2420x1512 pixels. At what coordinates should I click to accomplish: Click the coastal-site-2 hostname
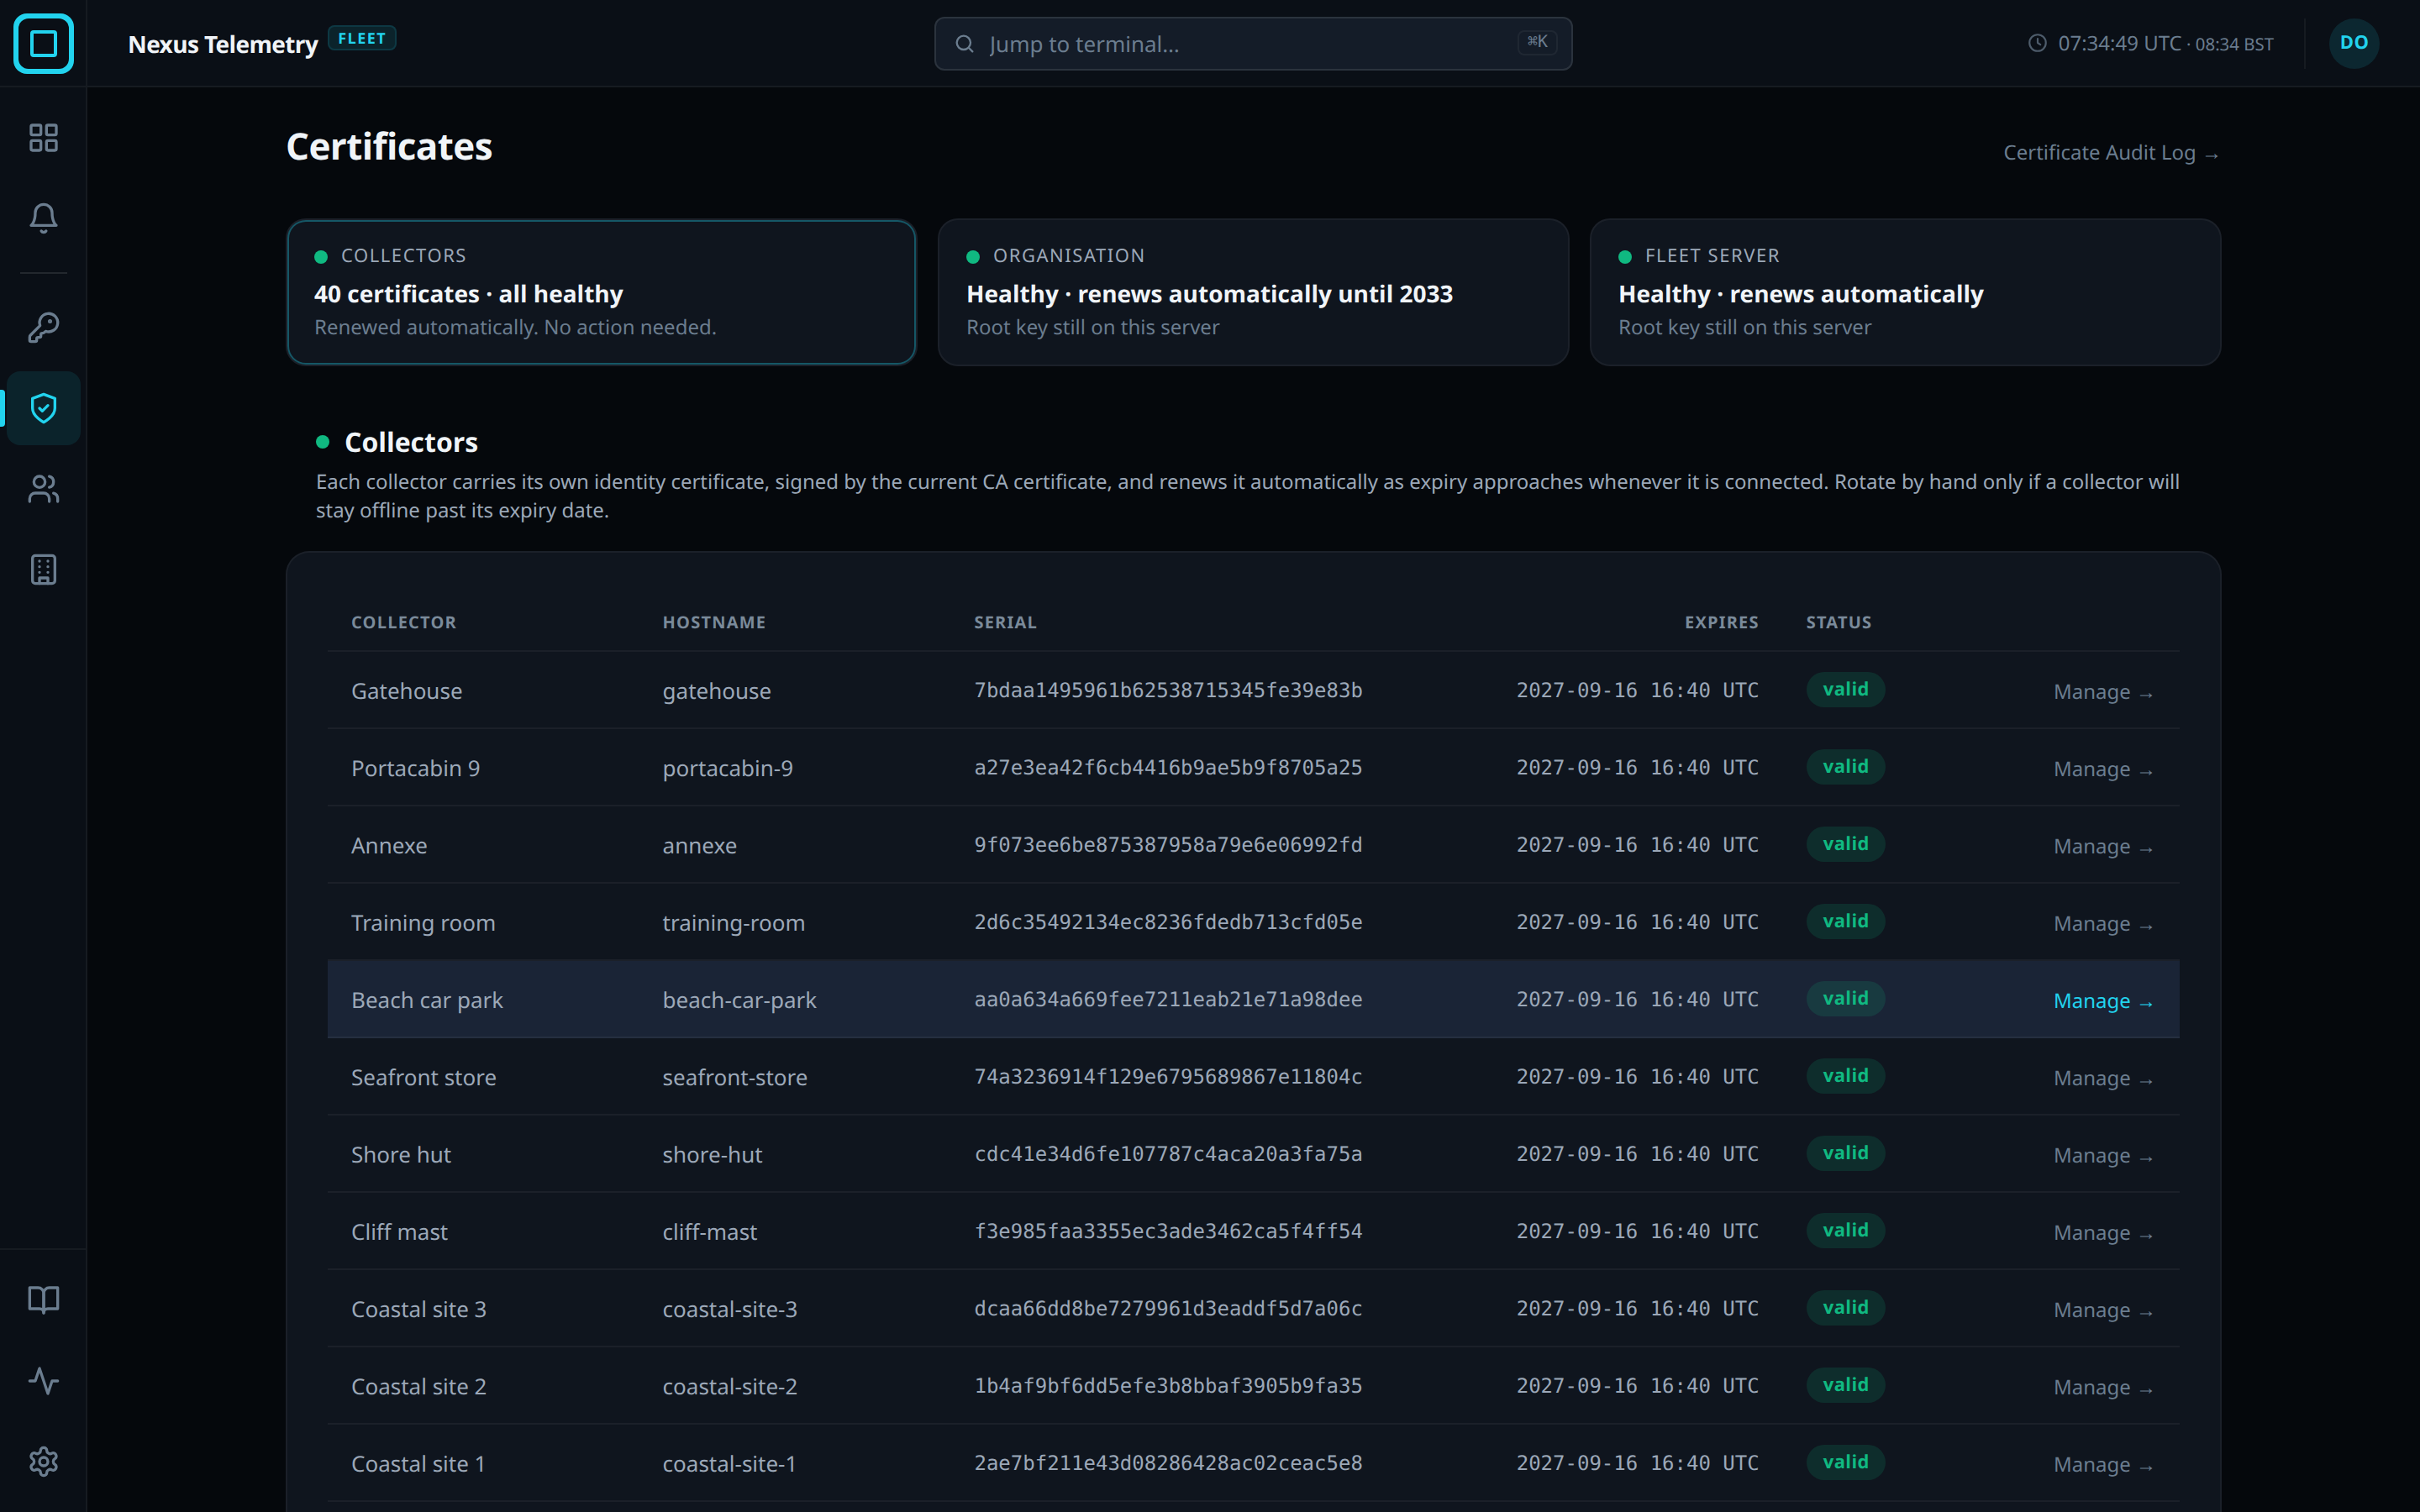coord(729,1386)
